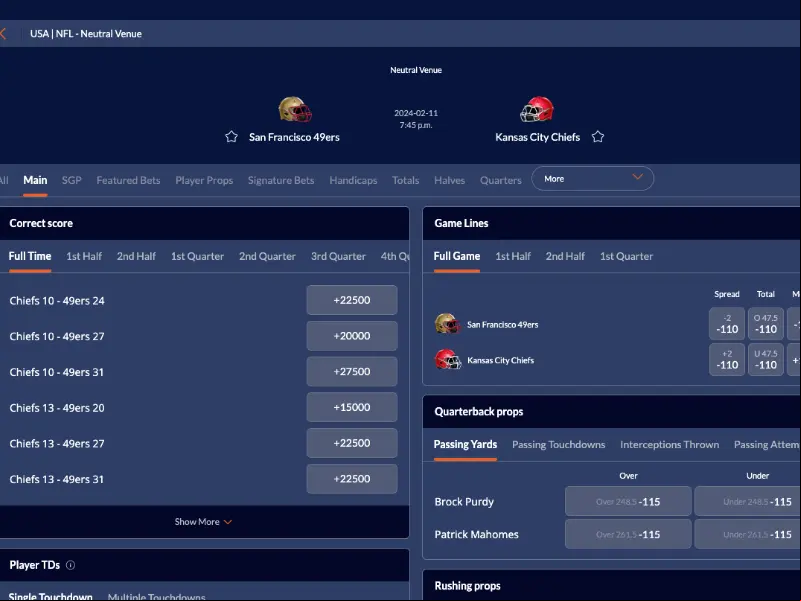Switch to Passing Touchdowns tab
The height and width of the screenshot is (601, 801).
point(558,444)
